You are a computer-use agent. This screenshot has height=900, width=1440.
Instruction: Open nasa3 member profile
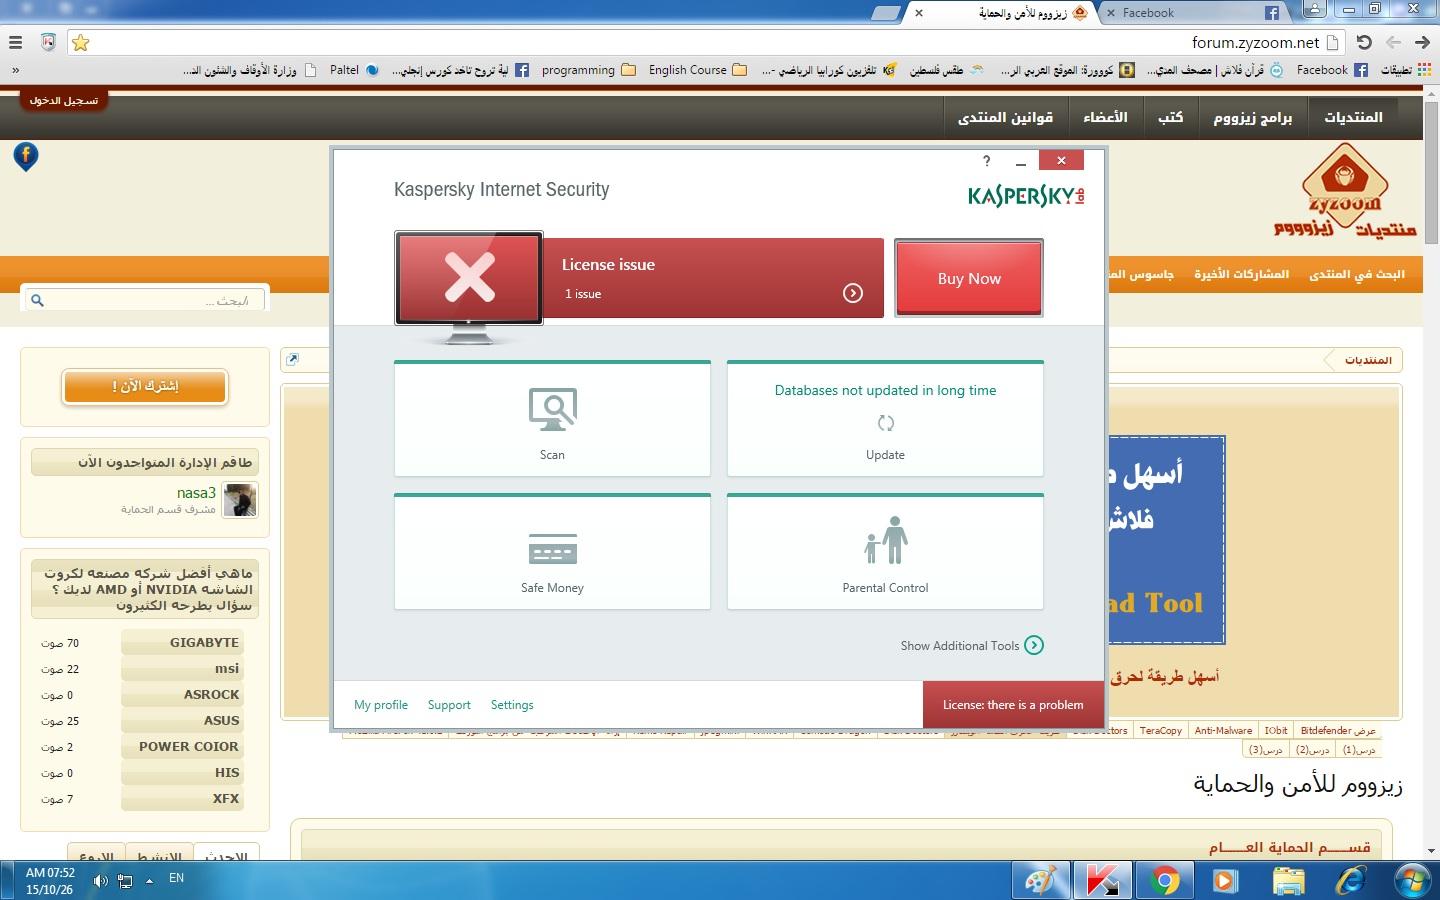pyautogui.click(x=196, y=492)
